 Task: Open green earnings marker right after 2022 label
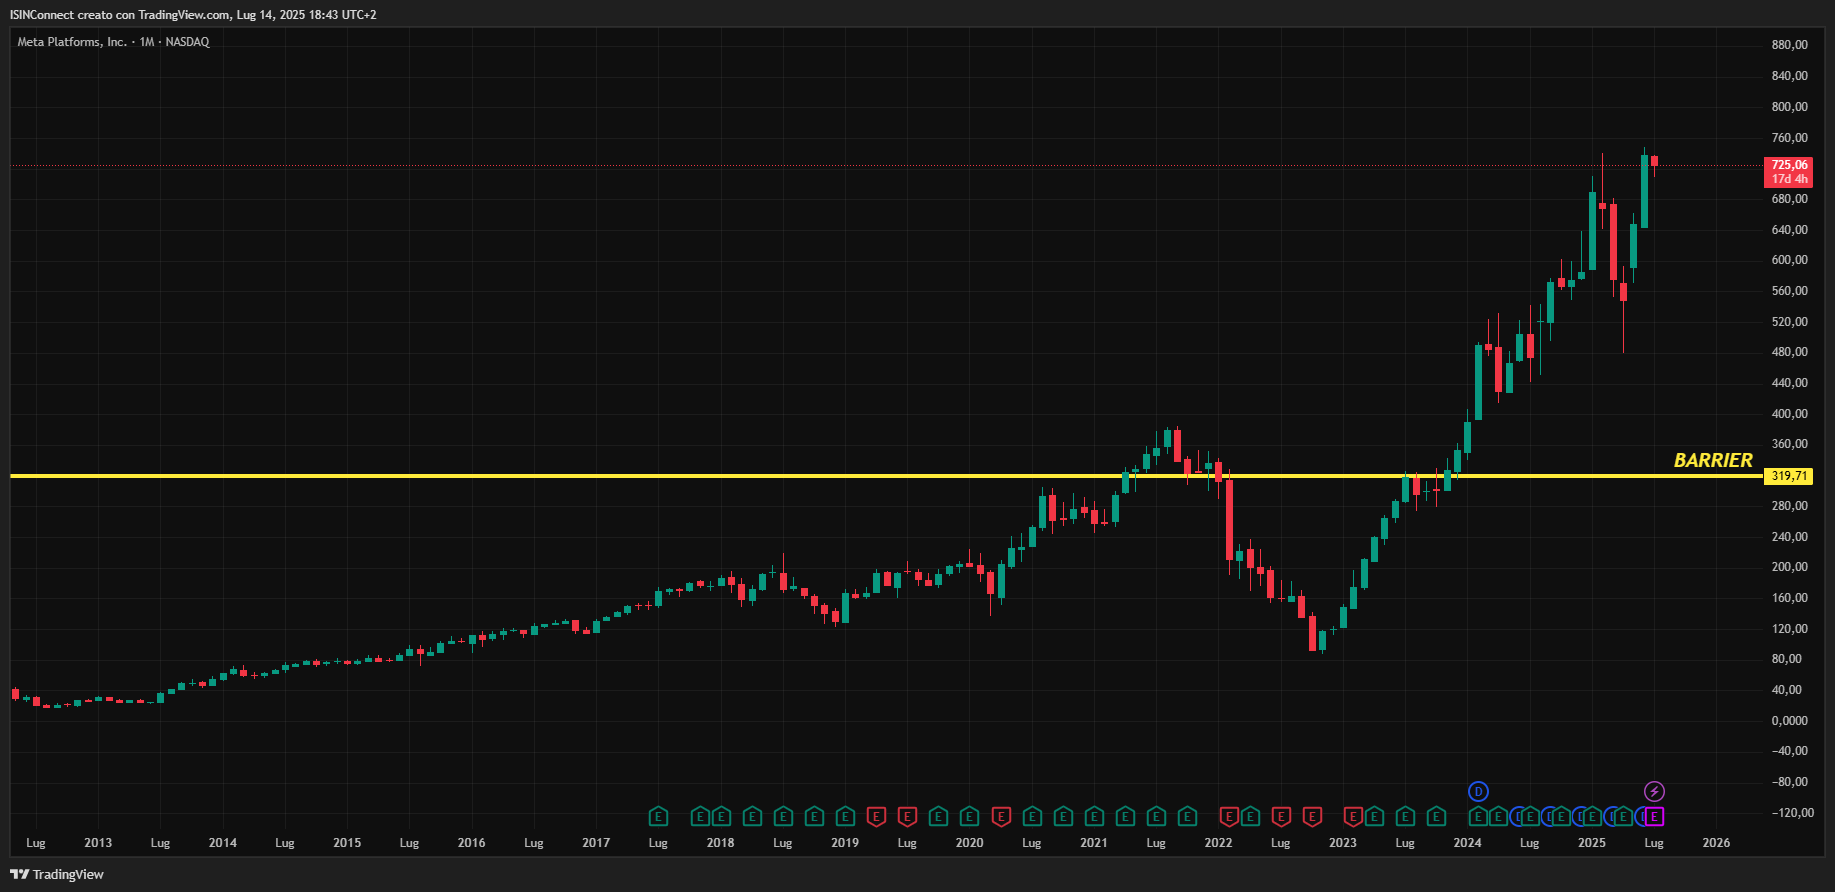click(1250, 817)
